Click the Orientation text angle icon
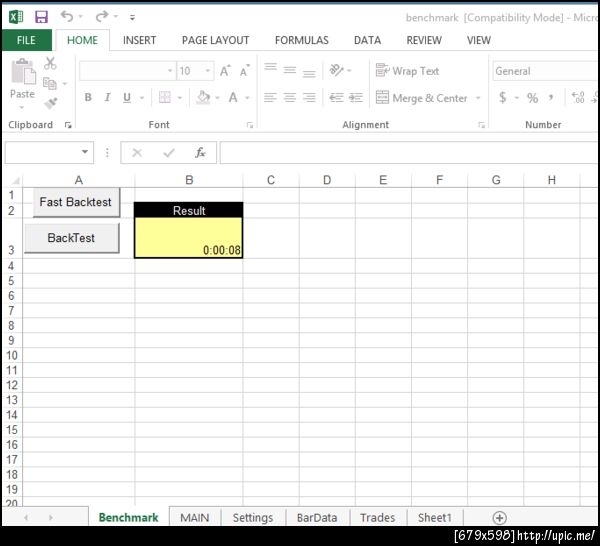Screen dimensions: 600x546 [336, 70]
